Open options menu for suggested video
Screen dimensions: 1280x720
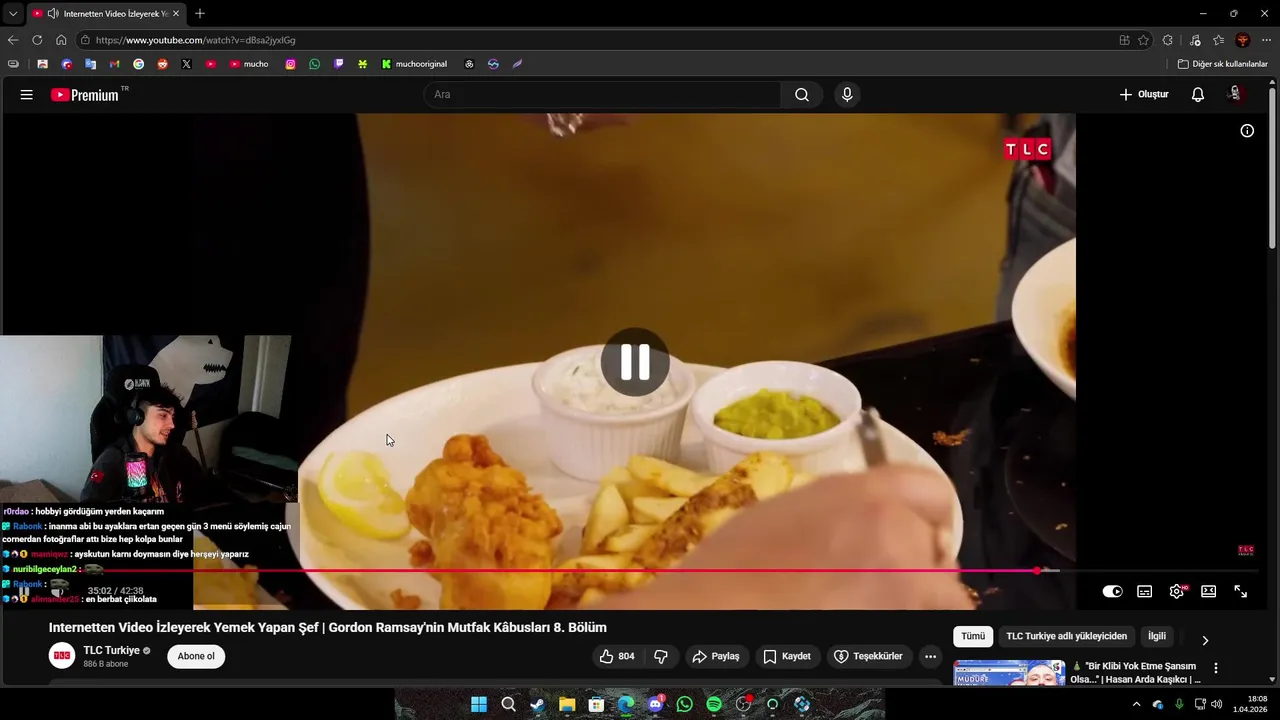click(1216, 668)
